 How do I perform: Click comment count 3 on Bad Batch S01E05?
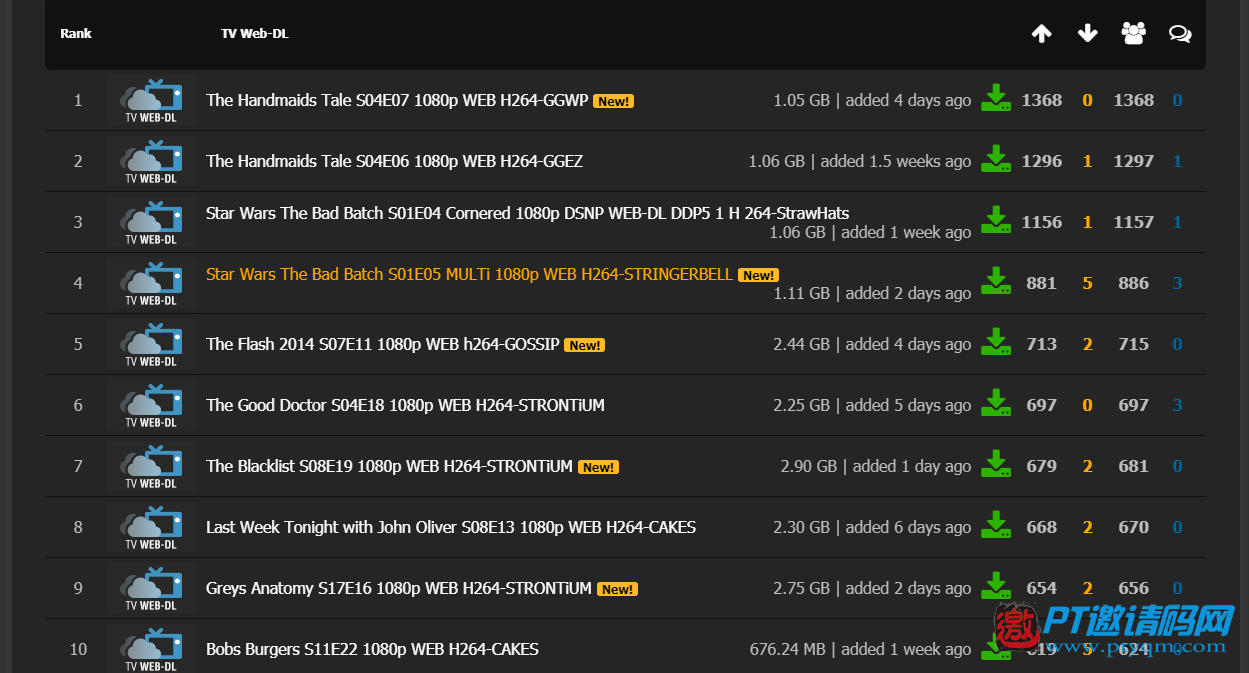coord(1177,283)
